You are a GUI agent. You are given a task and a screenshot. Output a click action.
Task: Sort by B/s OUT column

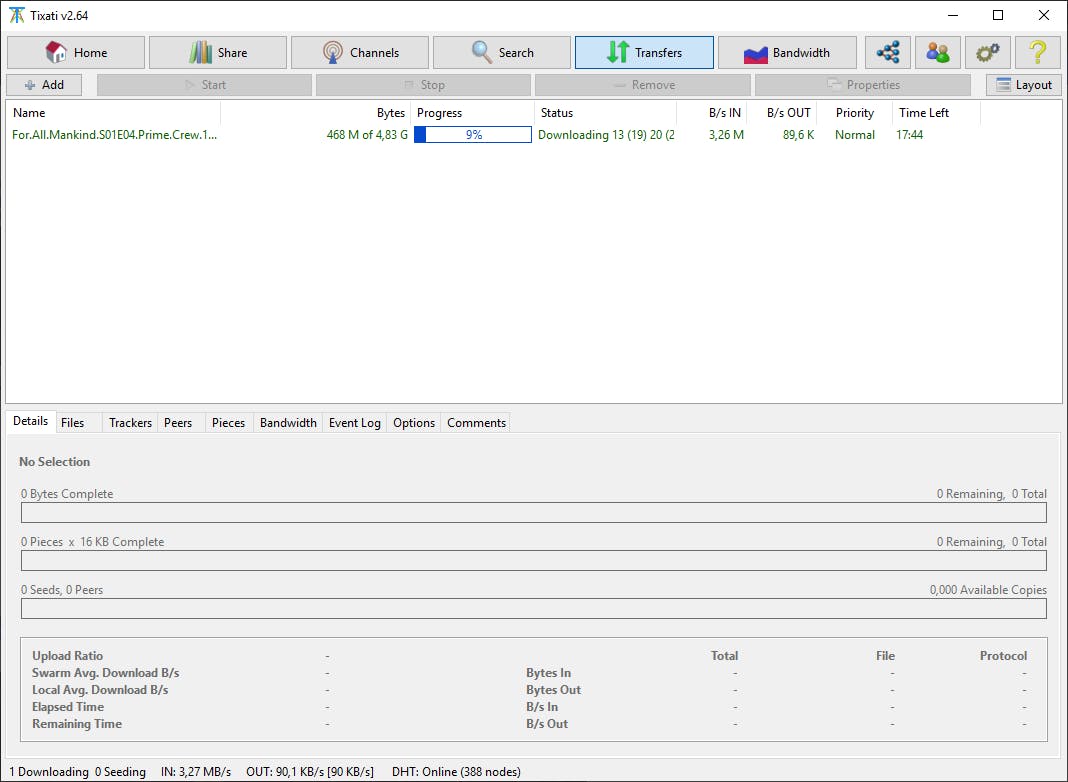click(x=782, y=113)
